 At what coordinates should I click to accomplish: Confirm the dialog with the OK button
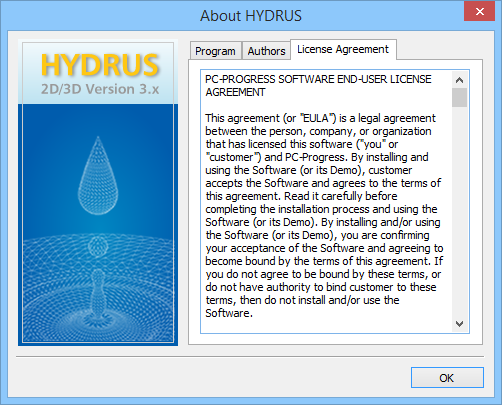[447, 378]
